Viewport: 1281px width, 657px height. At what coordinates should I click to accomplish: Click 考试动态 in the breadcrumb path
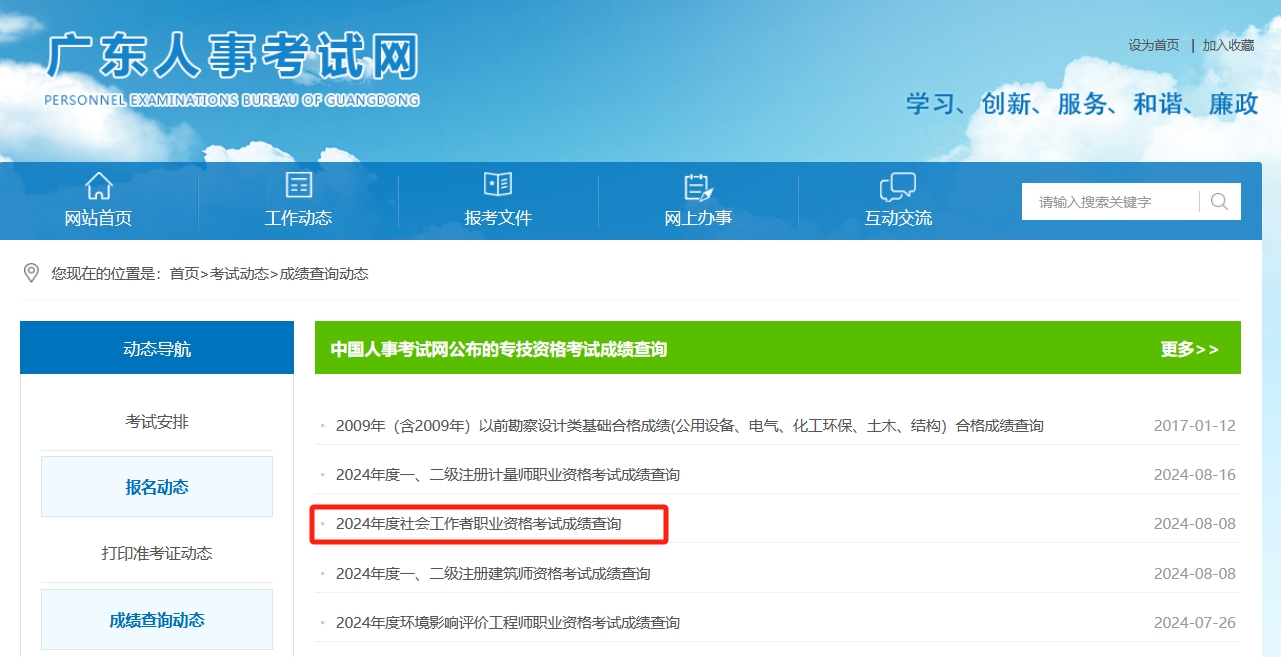click(239, 273)
